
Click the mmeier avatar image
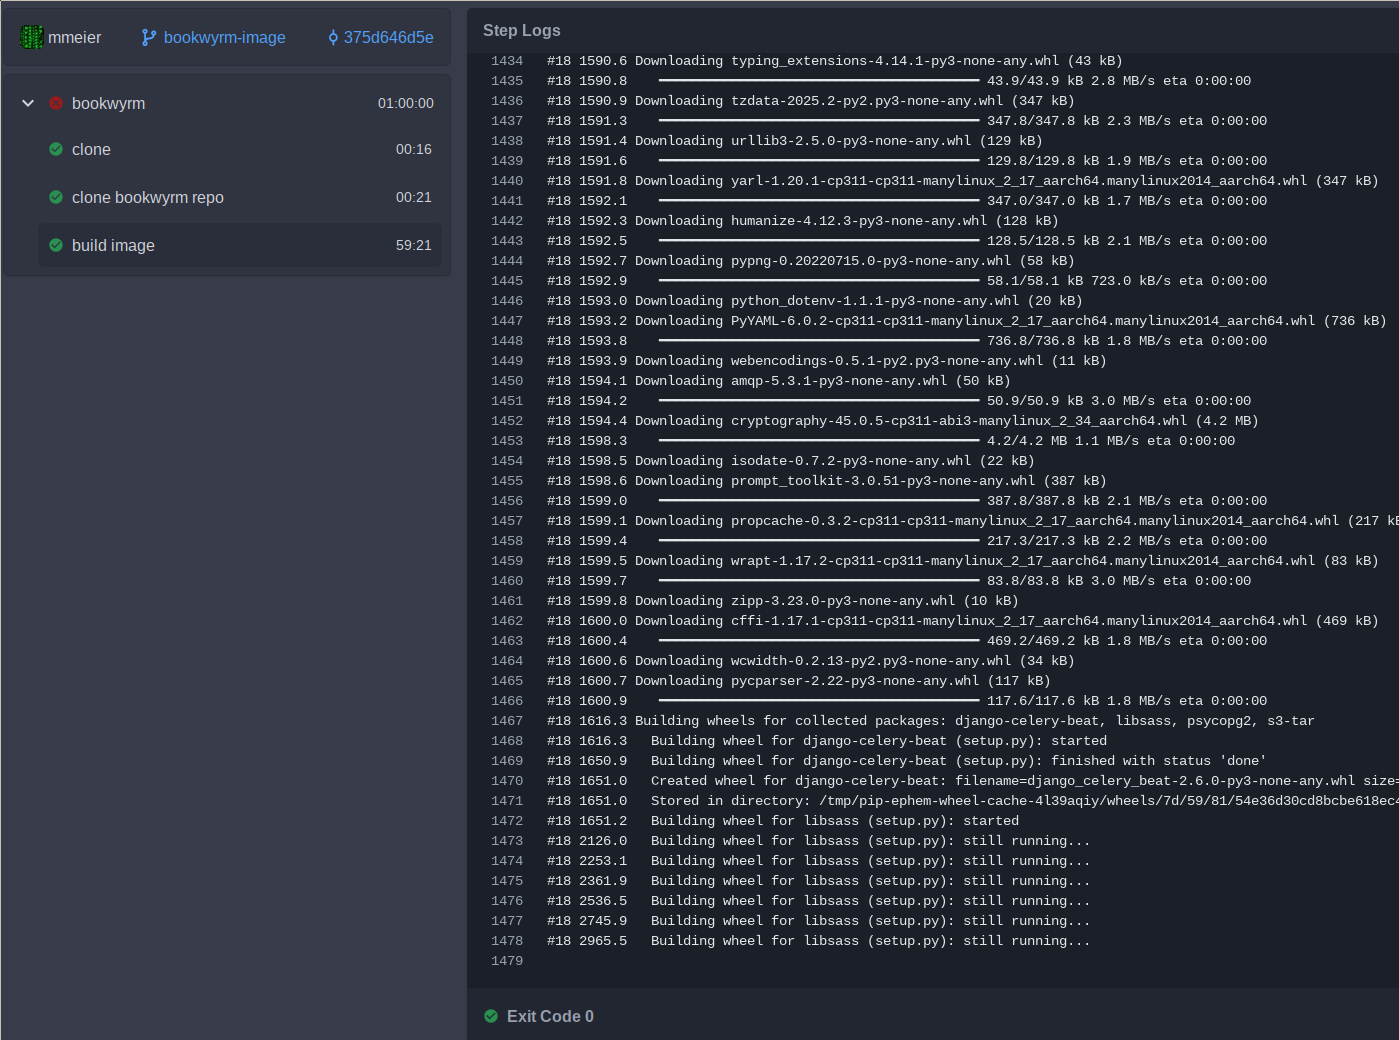34,37
